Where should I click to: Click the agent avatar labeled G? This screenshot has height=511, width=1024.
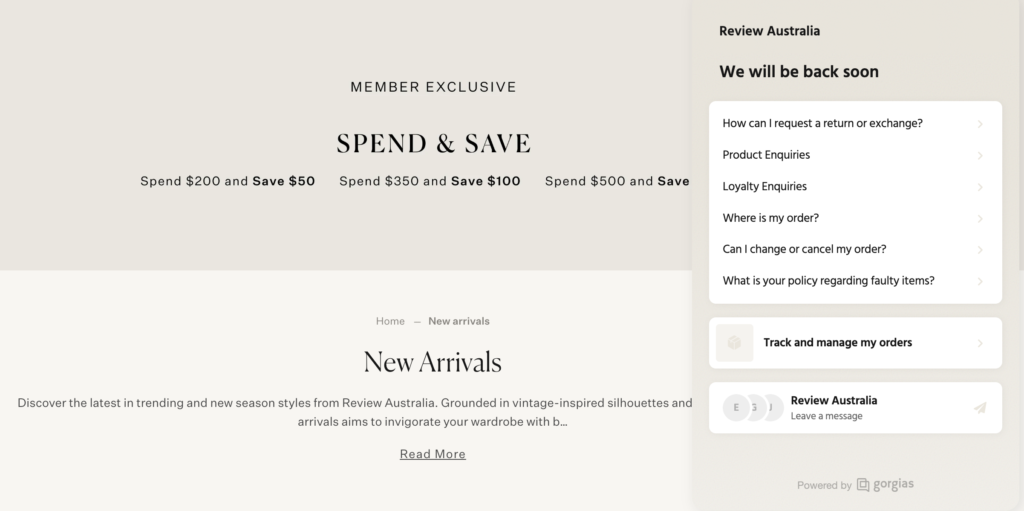756,408
